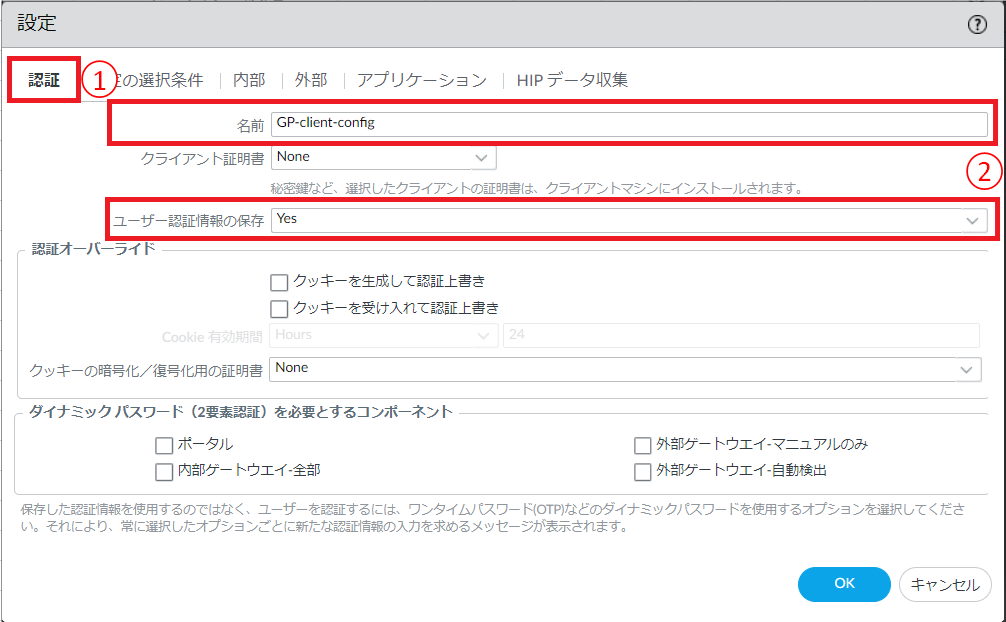Image resolution: width=1006 pixels, height=622 pixels.
Task: Click the Cookie lifetime value field showing 24
Action: click(x=742, y=336)
